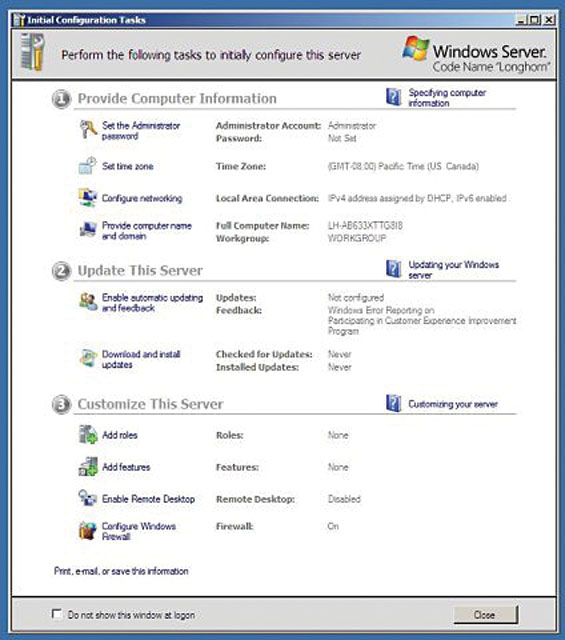Viewport: 565px width, 640px height.
Task: Click the Set Administrator password keys icon
Action: 88,129
